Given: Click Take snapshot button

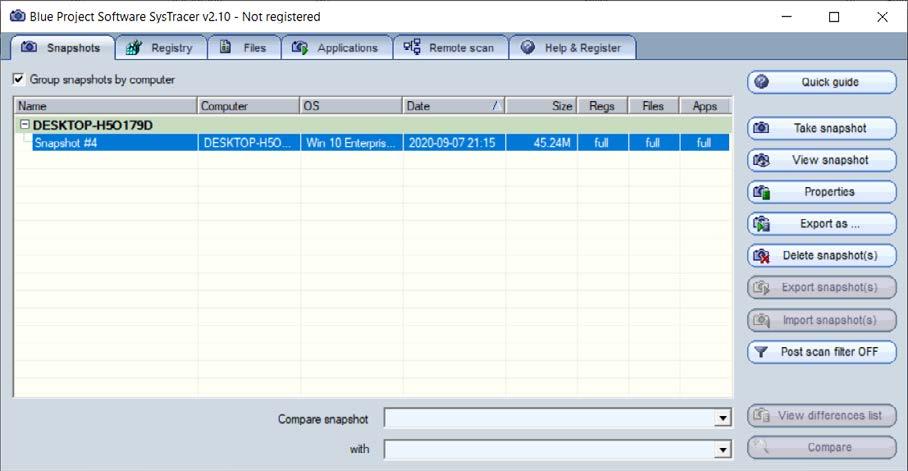Looking at the screenshot, I should [x=822, y=128].
